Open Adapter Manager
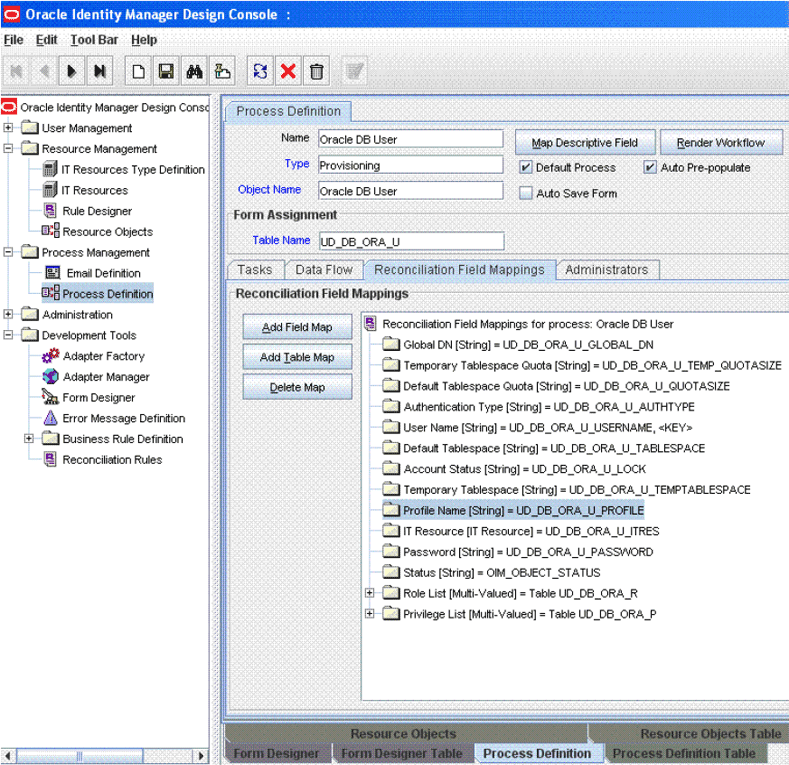This screenshot has height=765, width=789. click(106, 376)
